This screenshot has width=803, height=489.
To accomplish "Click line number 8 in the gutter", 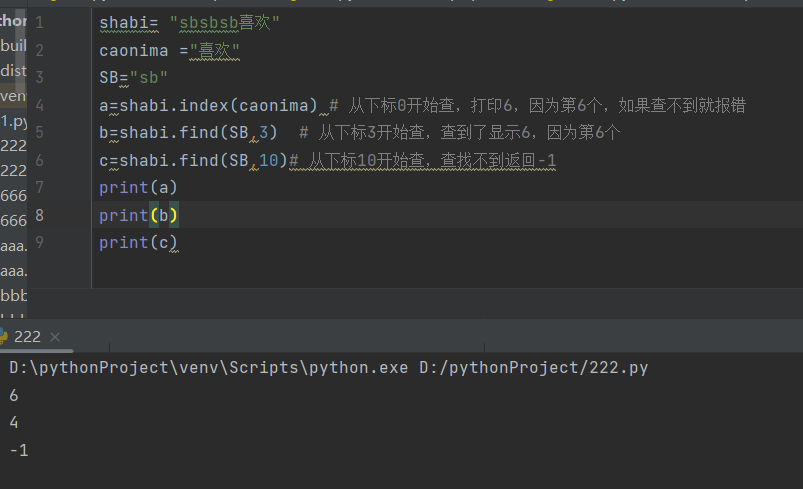I will pos(39,215).
